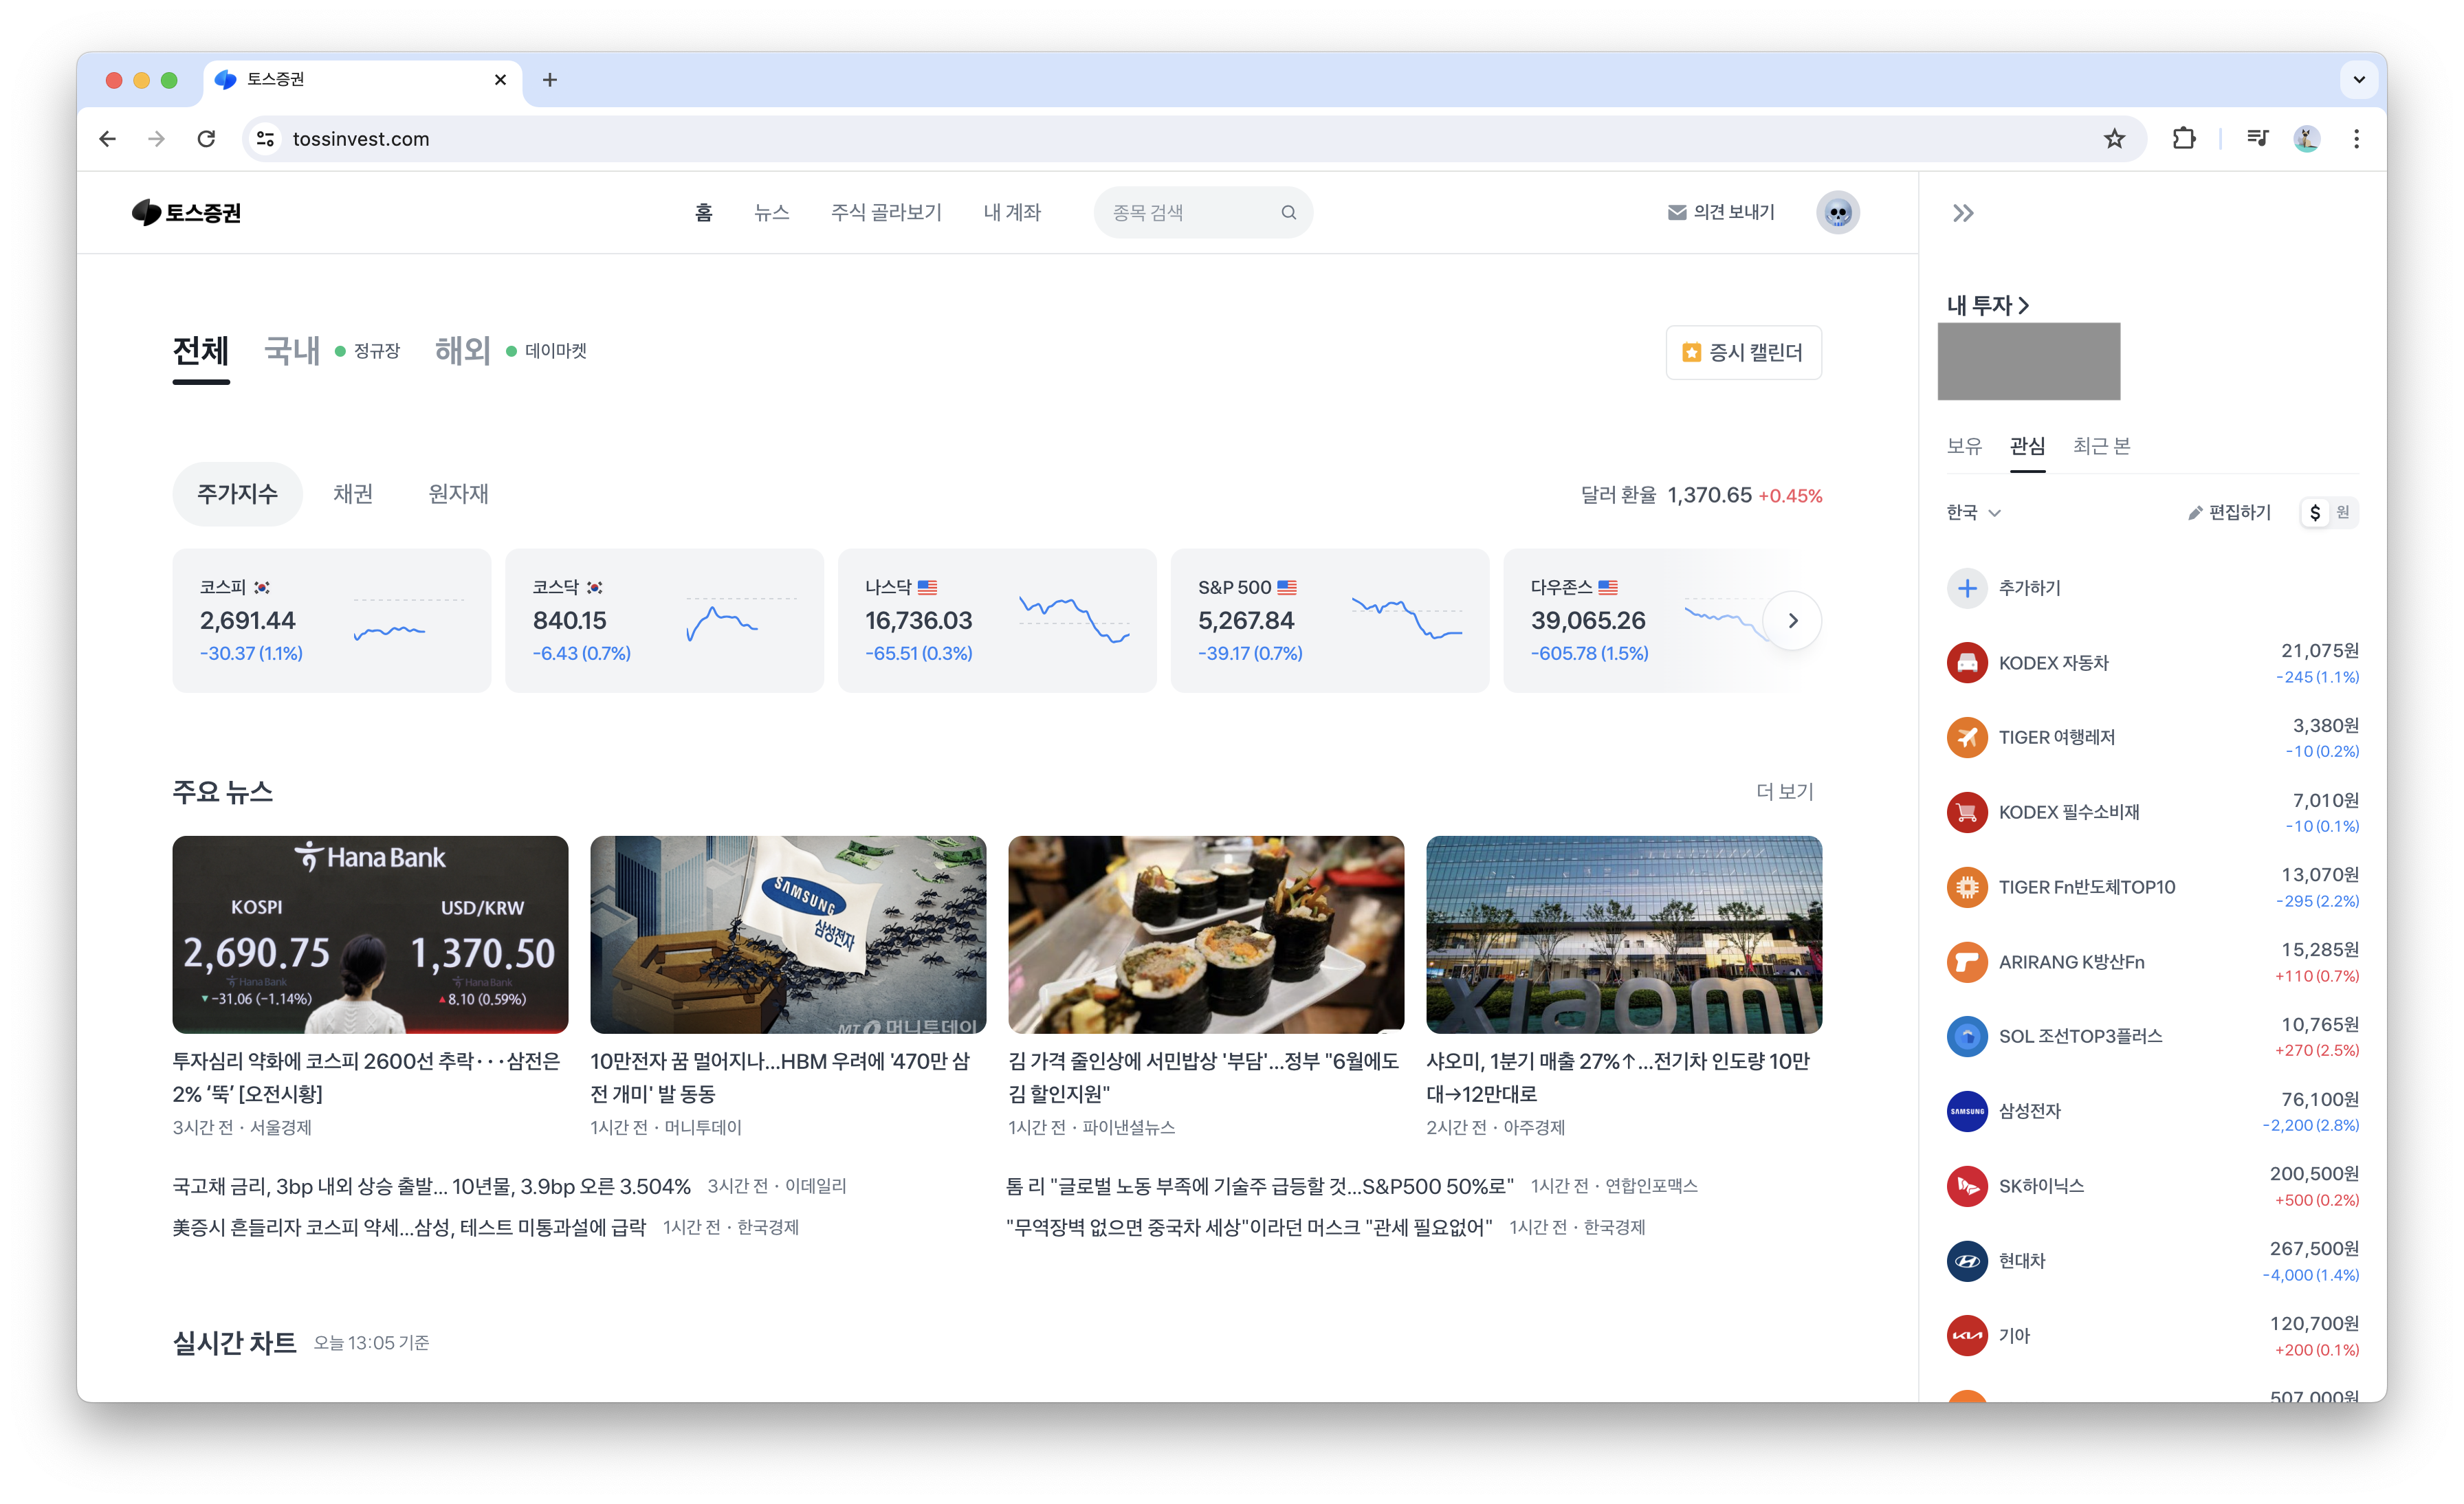Click 더 보기 link for news

(x=1784, y=791)
